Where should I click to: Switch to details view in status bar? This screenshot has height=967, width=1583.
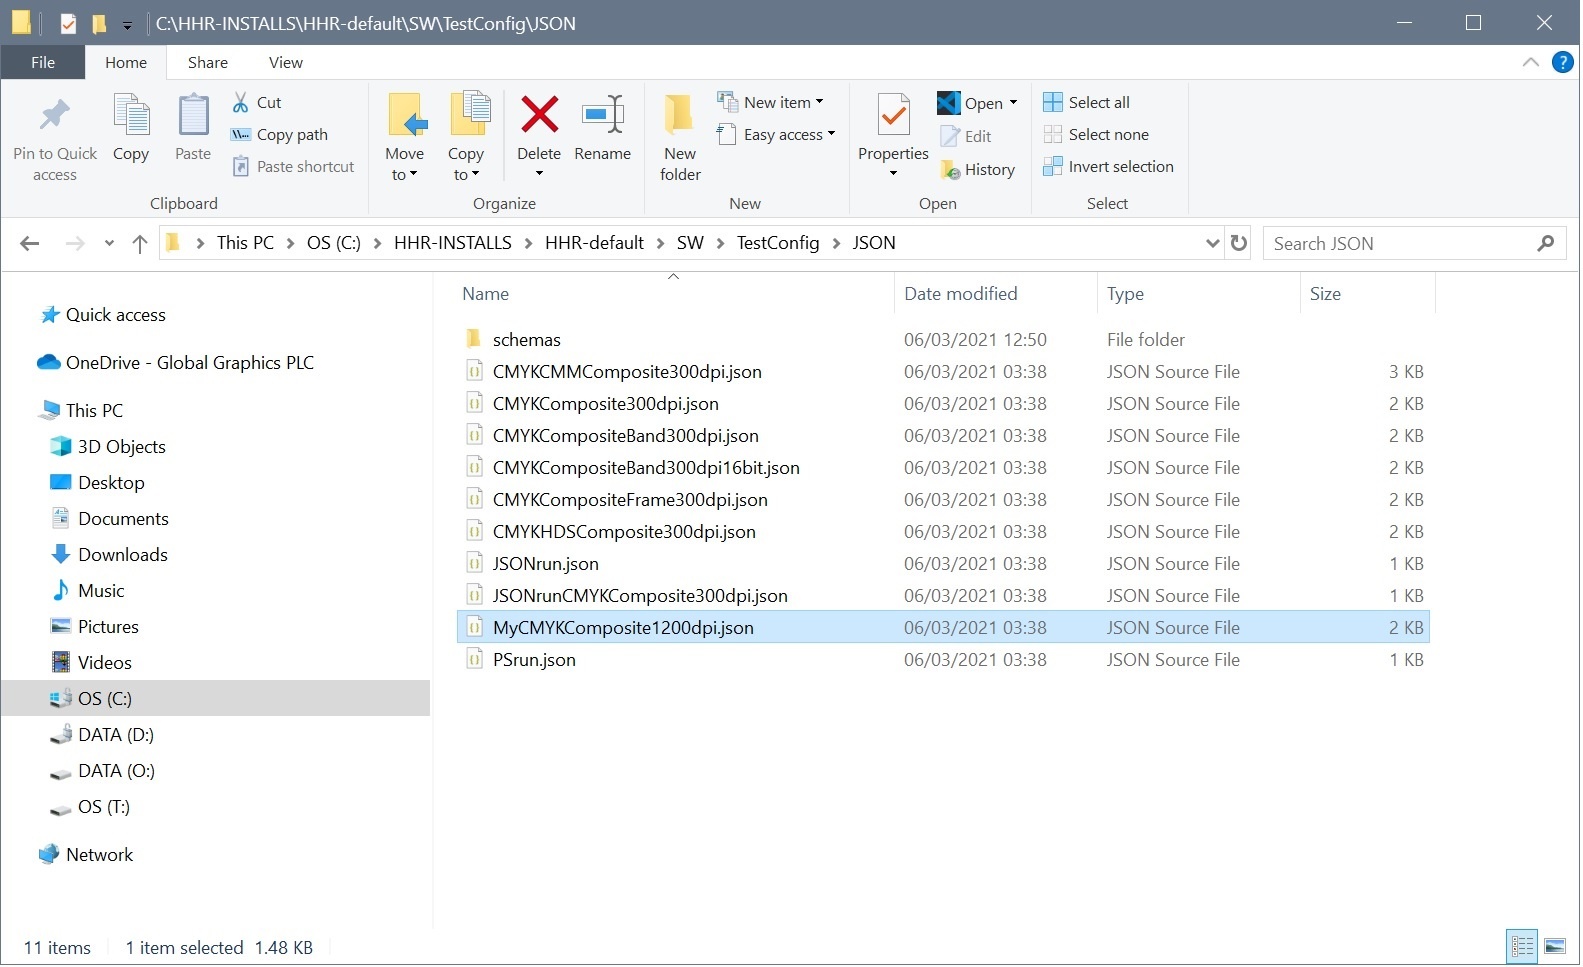pos(1522,946)
